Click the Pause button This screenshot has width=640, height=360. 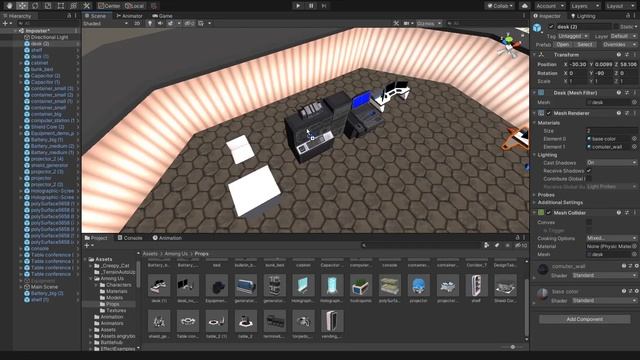pyautogui.click(x=311, y=6)
